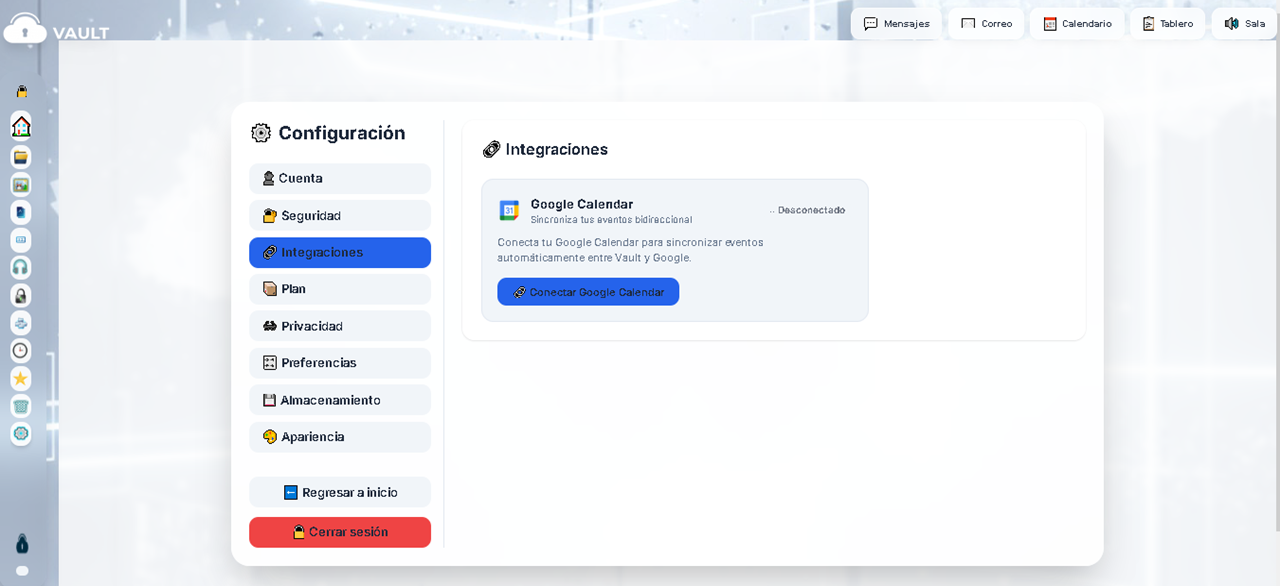Open Correo from the top bar
1280x586 pixels.
click(986, 23)
